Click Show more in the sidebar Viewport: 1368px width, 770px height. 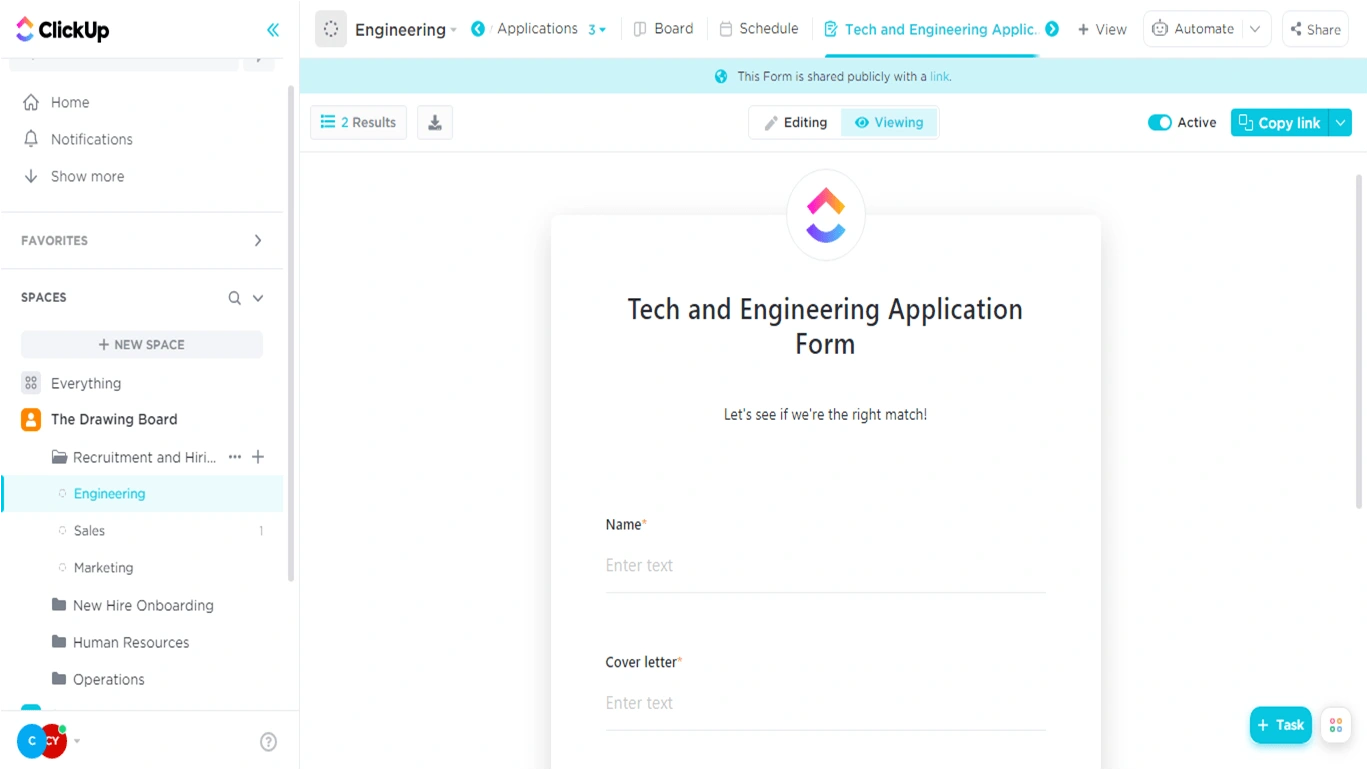[x=88, y=176]
